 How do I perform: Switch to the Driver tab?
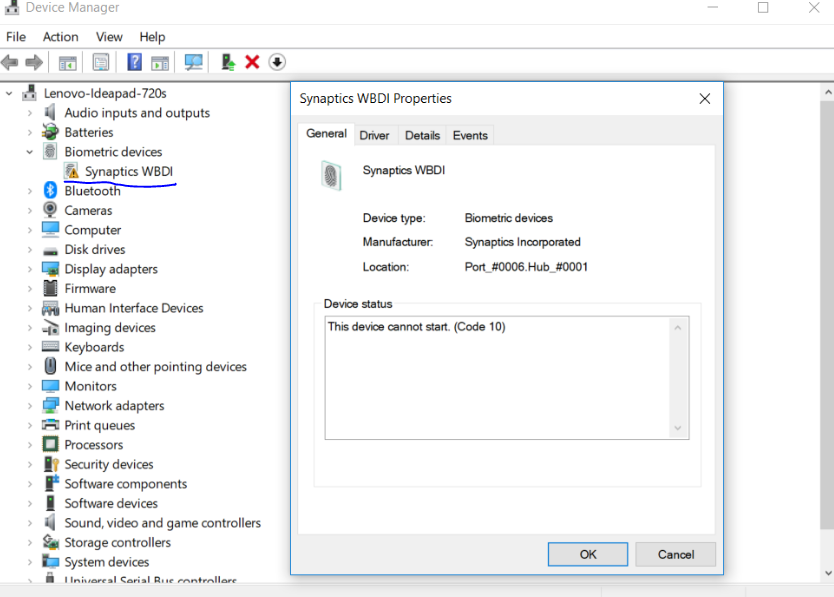pyautogui.click(x=374, y=135)
